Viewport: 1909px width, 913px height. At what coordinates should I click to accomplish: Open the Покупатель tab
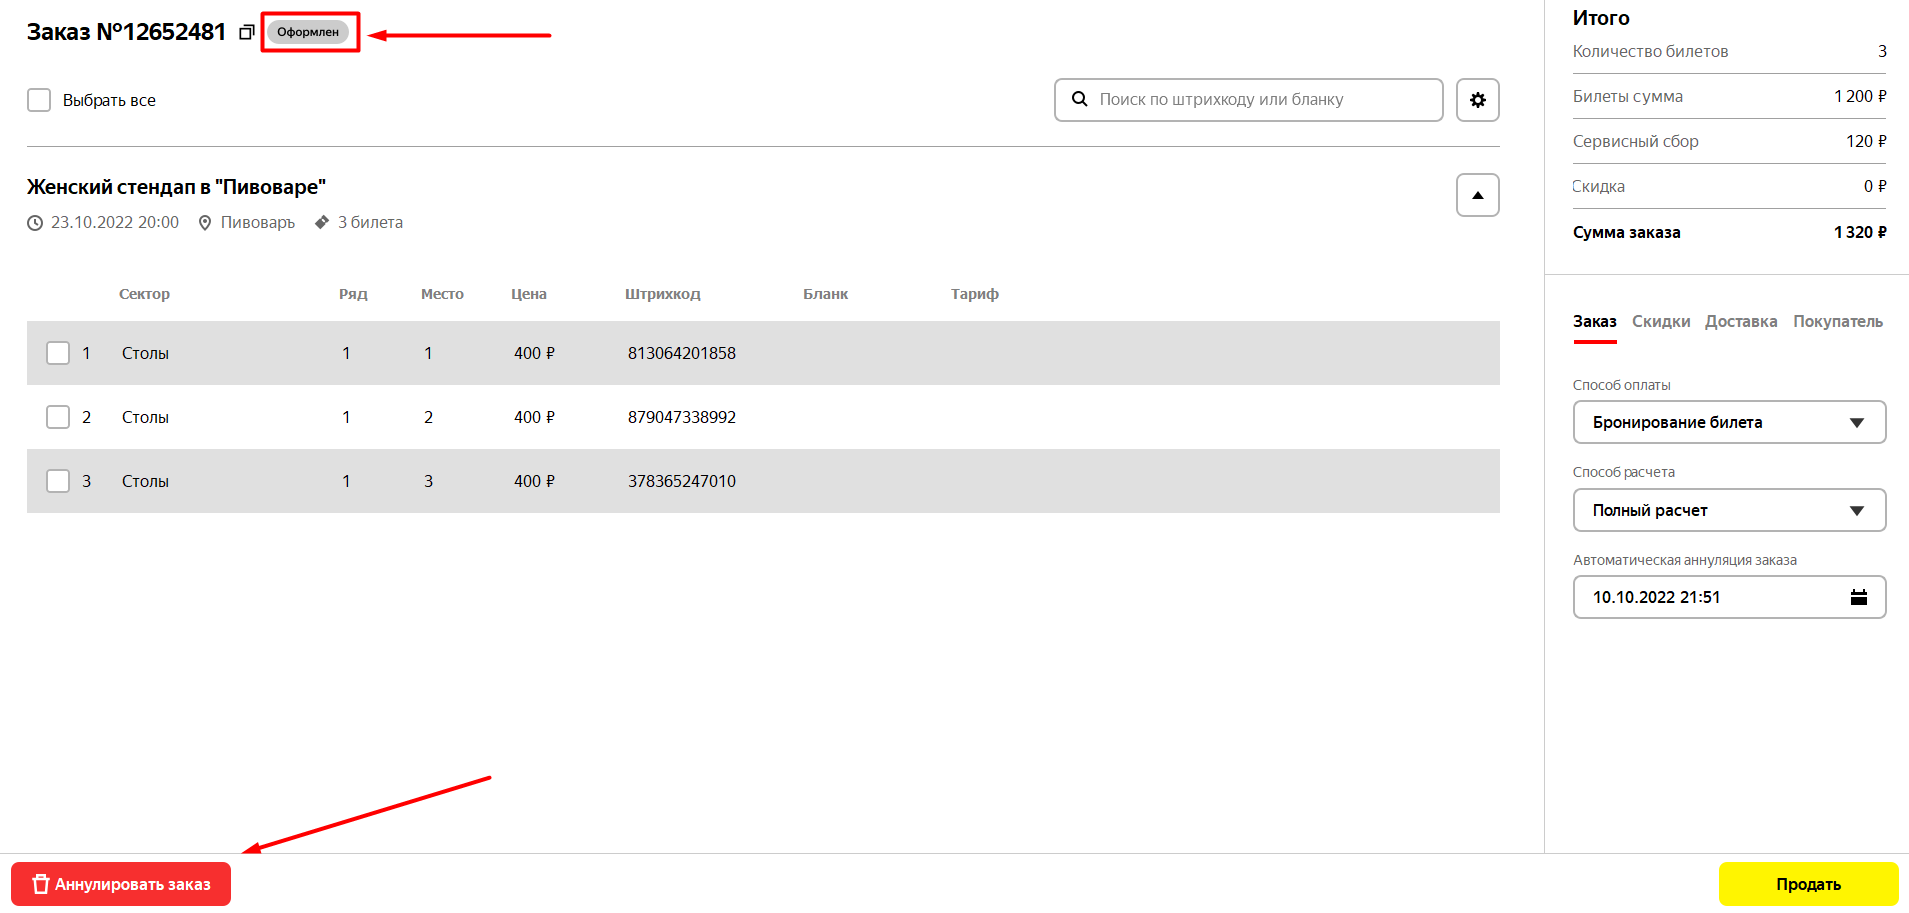tap(1838, 322)
